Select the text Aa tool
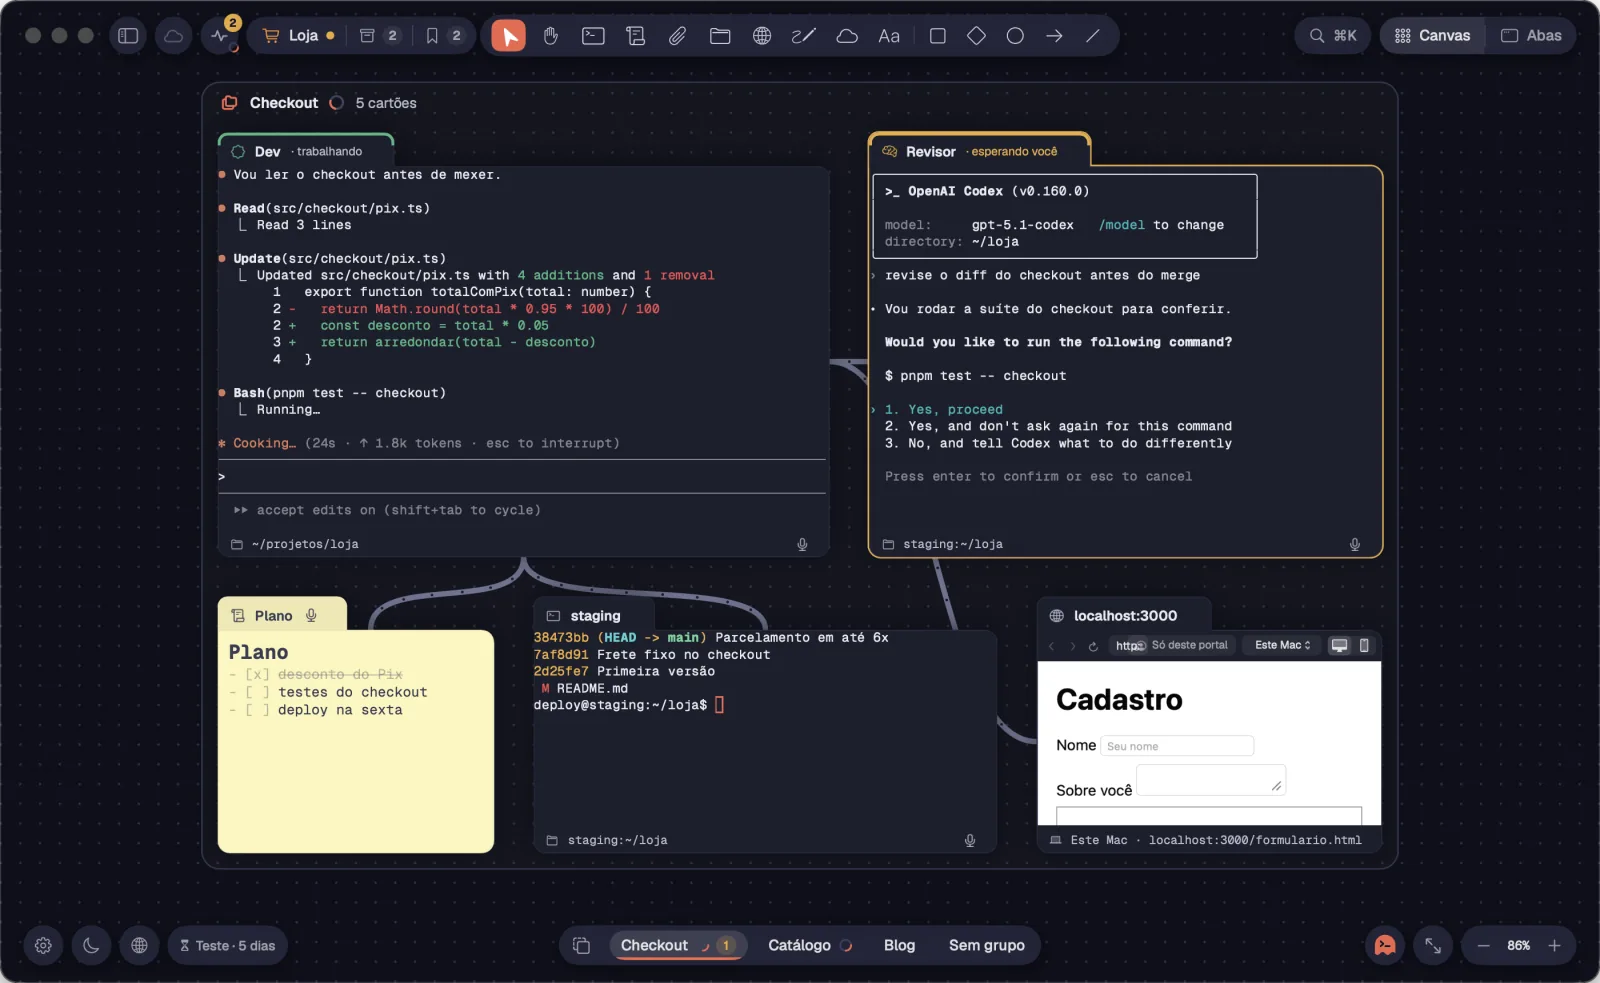The image size is (1600, 983). [889, 36]
